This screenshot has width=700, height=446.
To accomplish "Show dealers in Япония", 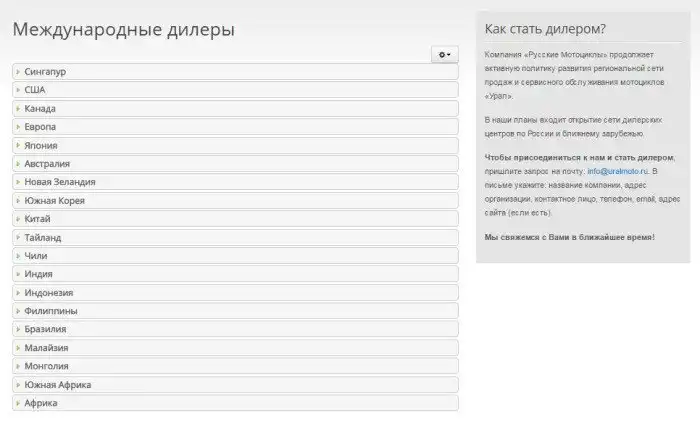I will click(x=41, y=145).
